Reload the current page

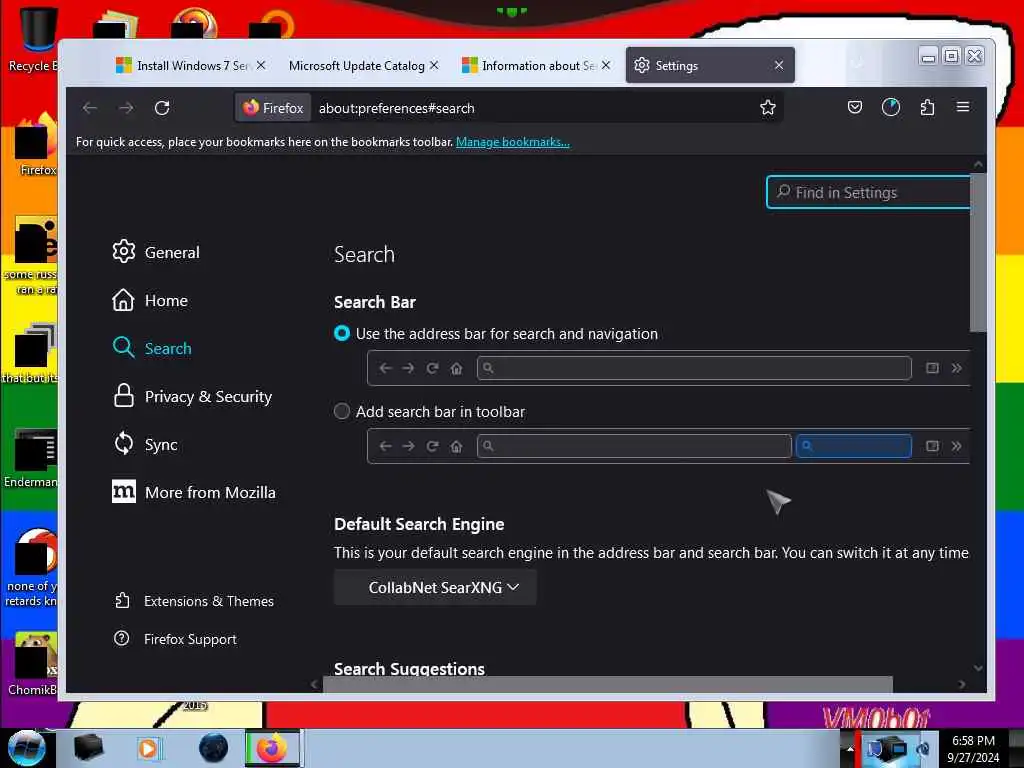pyautogui.click(x=162, y=108)
